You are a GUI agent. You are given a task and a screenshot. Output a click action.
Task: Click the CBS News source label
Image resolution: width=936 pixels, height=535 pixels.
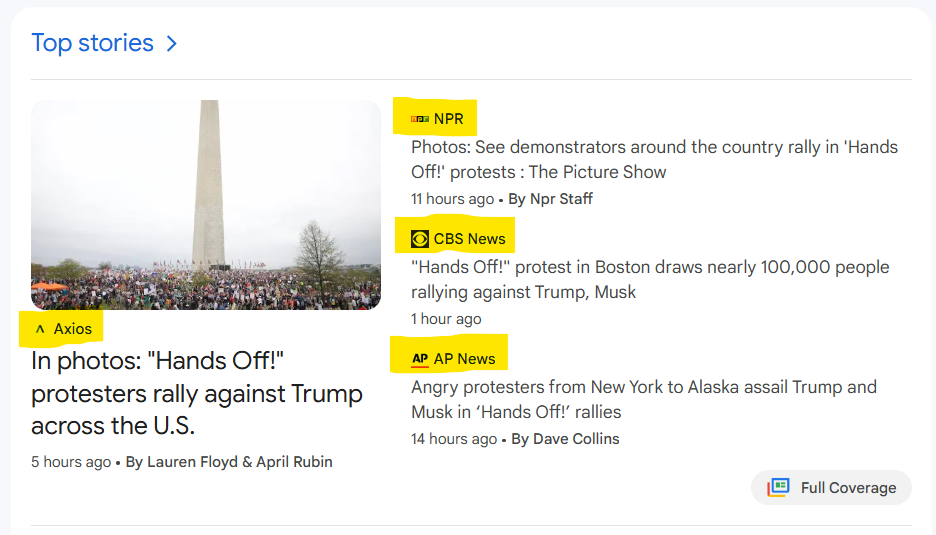[470, 239]
